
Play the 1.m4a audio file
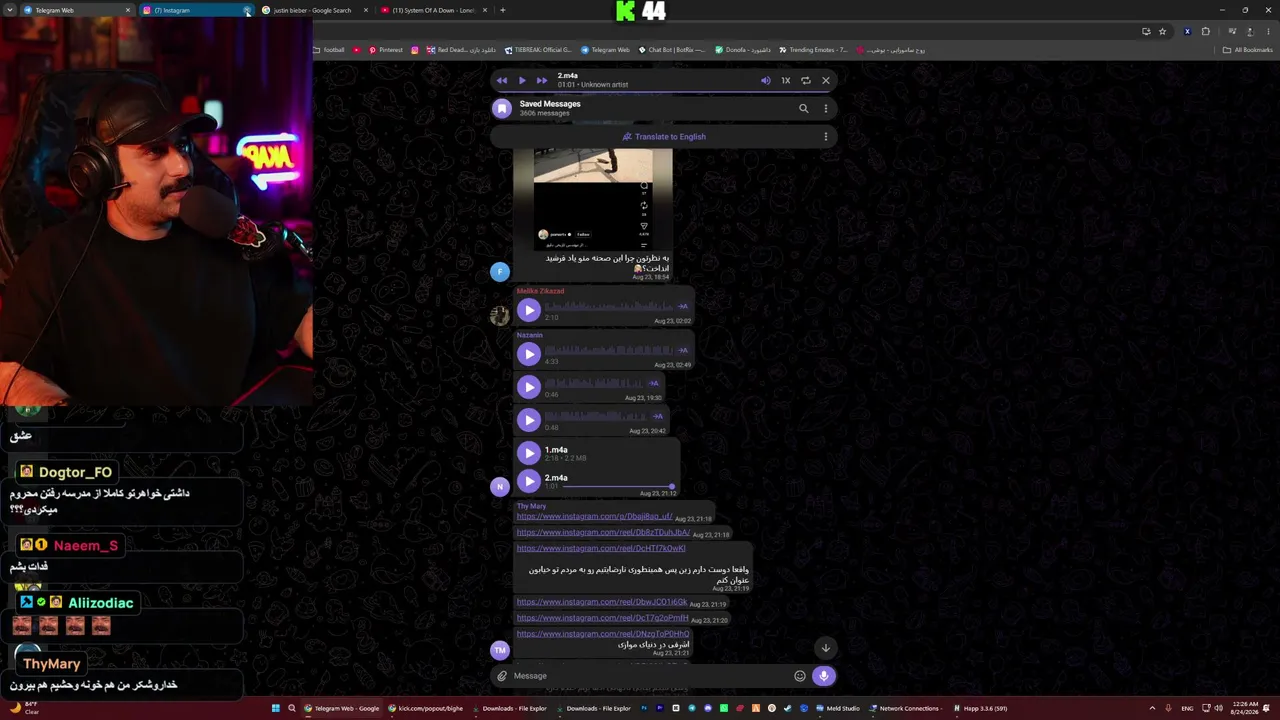529,453
